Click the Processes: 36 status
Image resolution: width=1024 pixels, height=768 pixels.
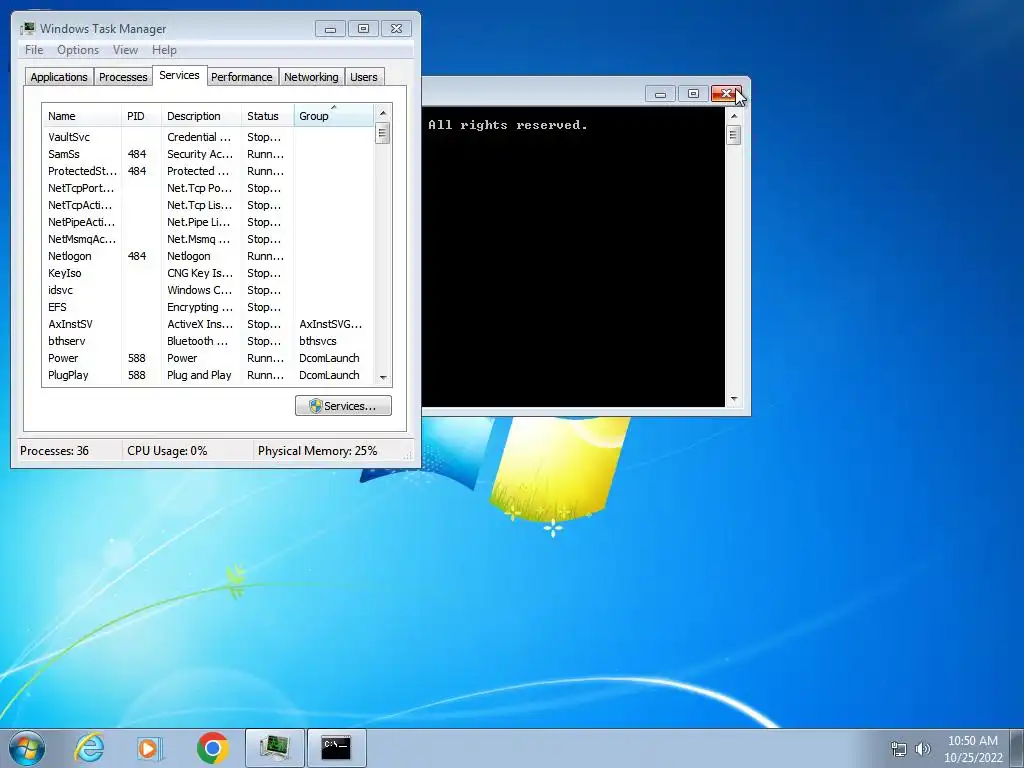54,451
